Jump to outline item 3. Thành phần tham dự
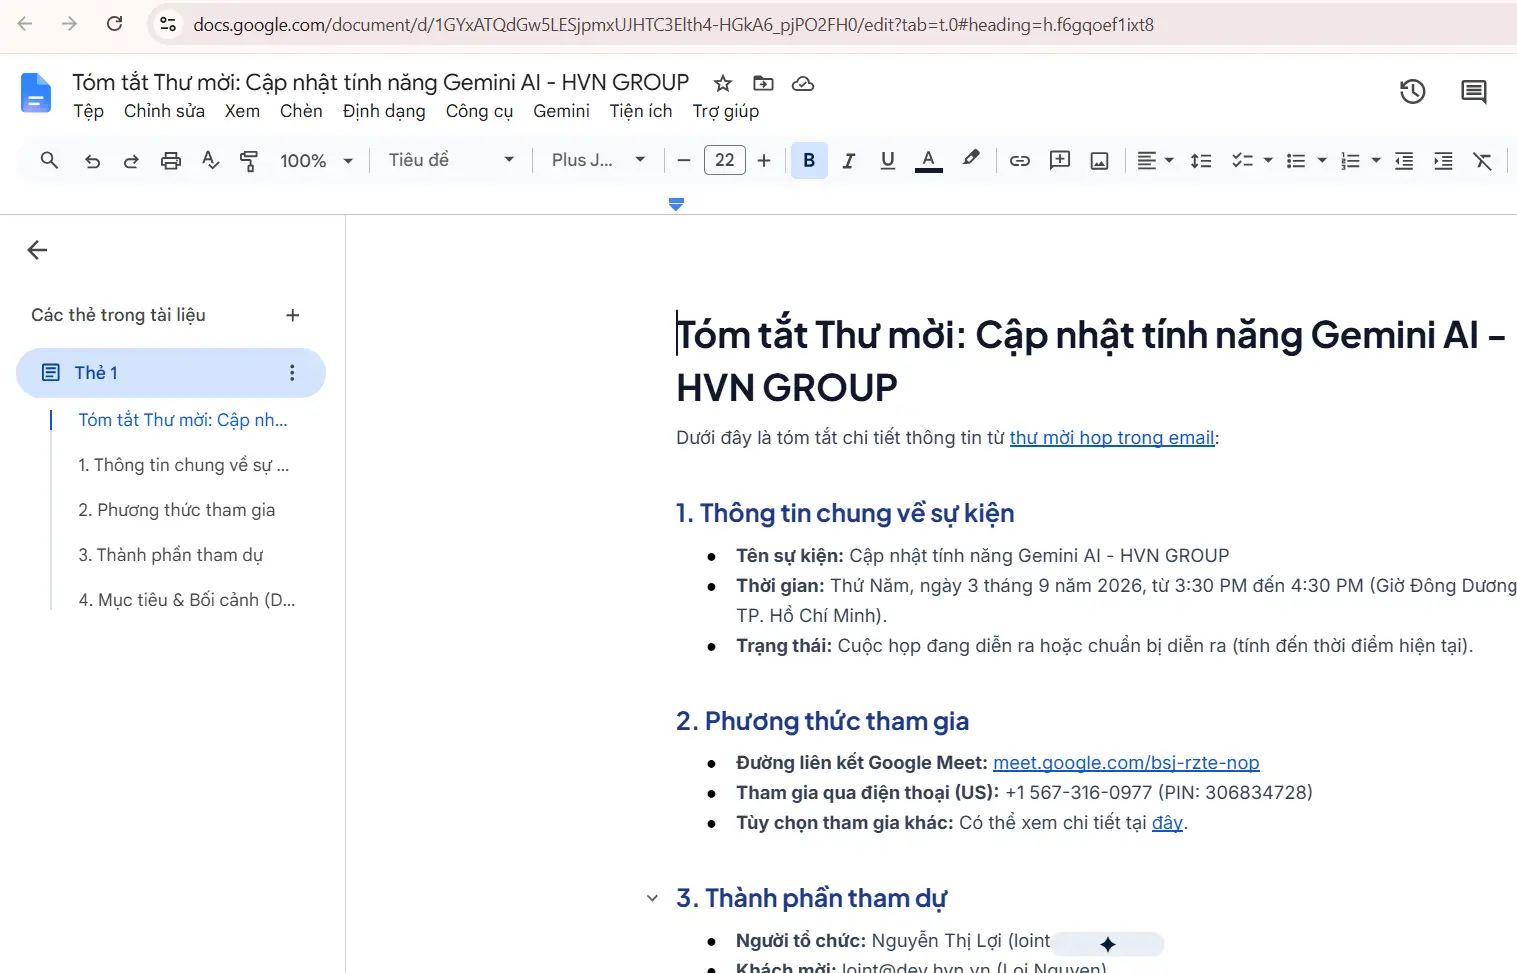 pyautogui.click(x=171, y=555)
